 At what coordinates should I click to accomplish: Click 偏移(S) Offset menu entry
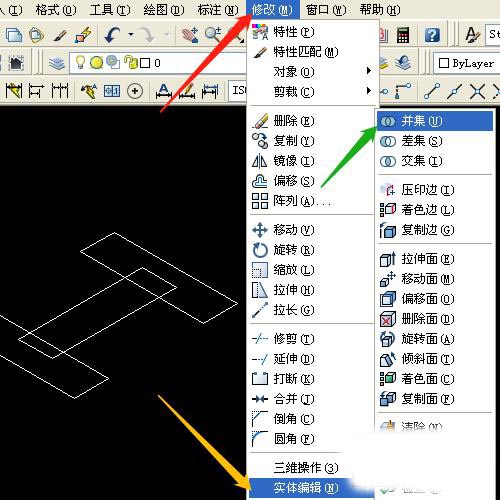coord(312,181)
